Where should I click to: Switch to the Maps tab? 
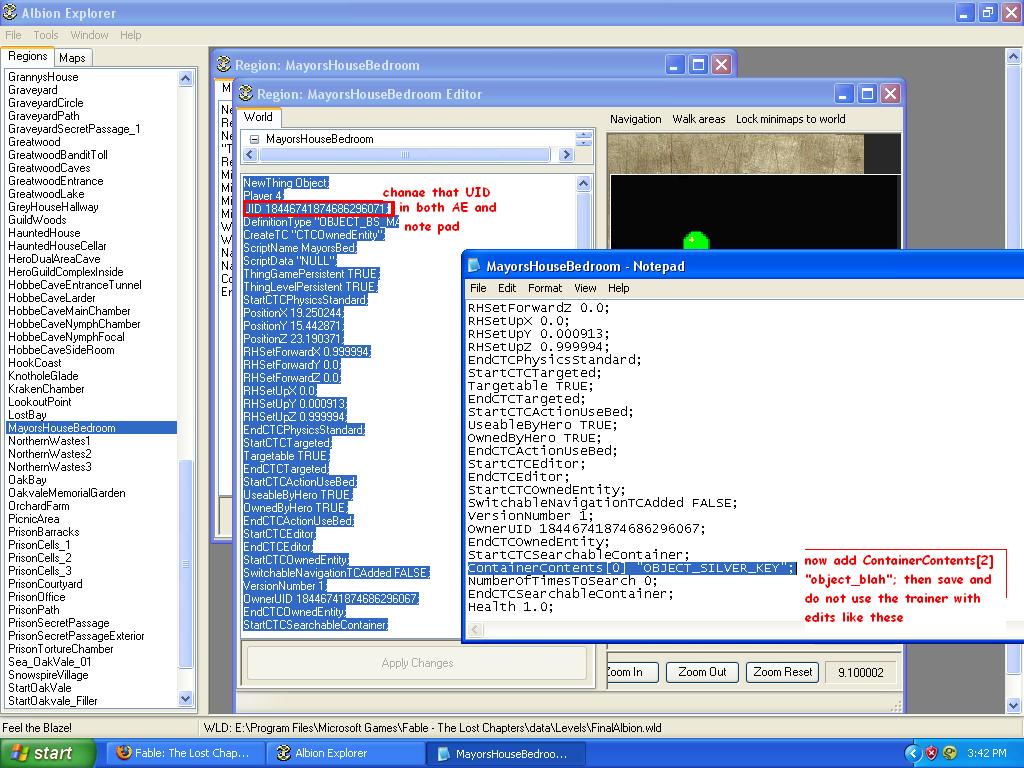72,58
